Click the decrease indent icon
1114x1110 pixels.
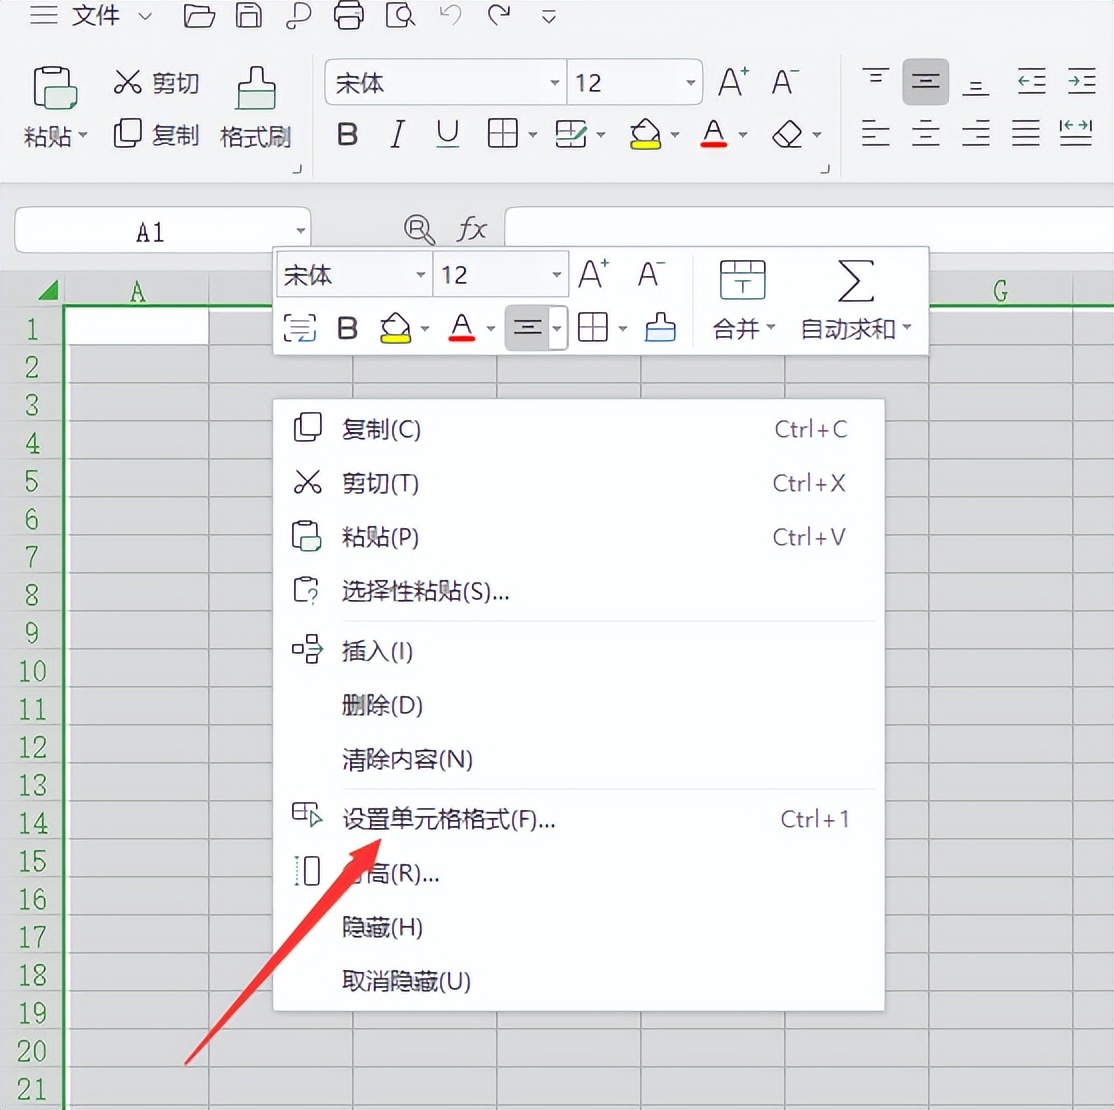[1031, 82]
